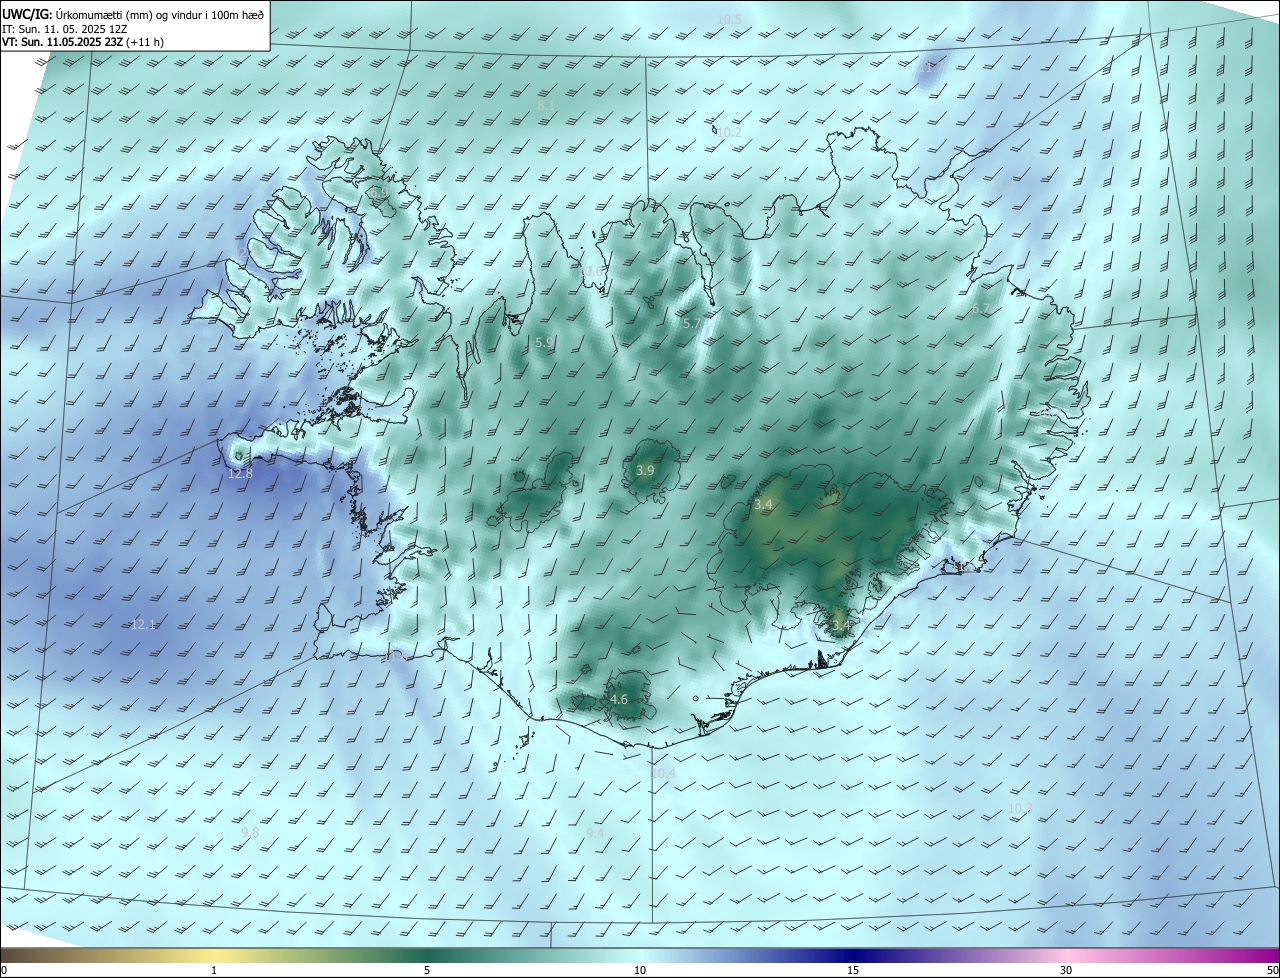Click the 8.1 value north of Iceland

pos(546,105)
